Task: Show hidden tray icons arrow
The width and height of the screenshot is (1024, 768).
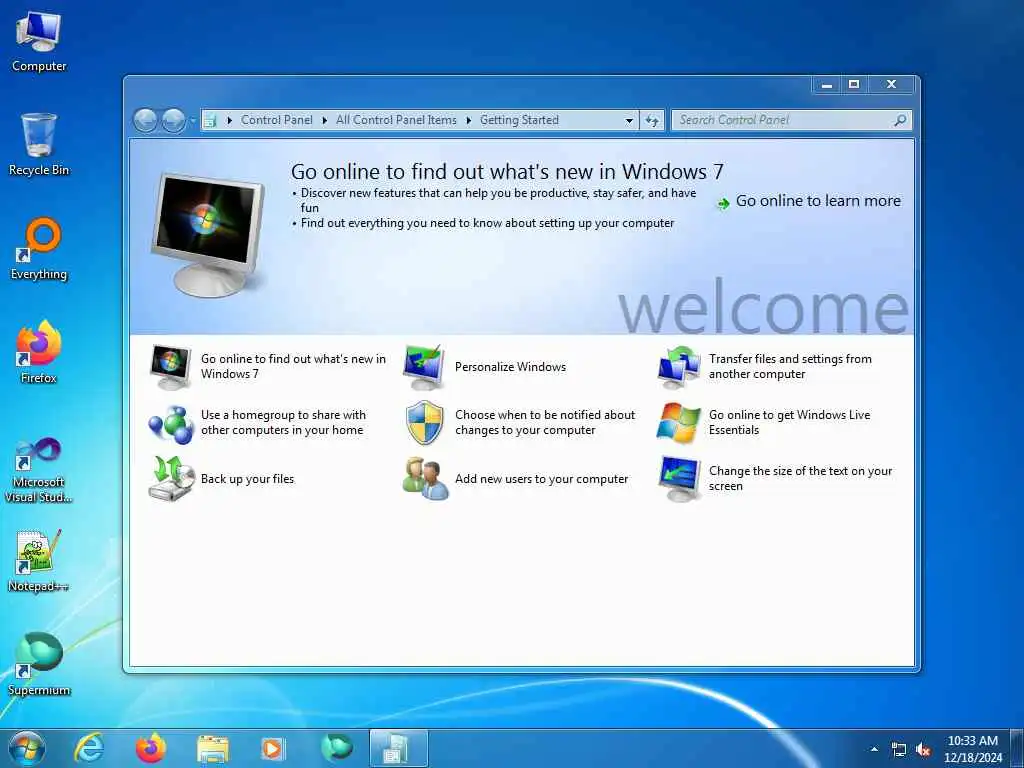Action: 874,749
